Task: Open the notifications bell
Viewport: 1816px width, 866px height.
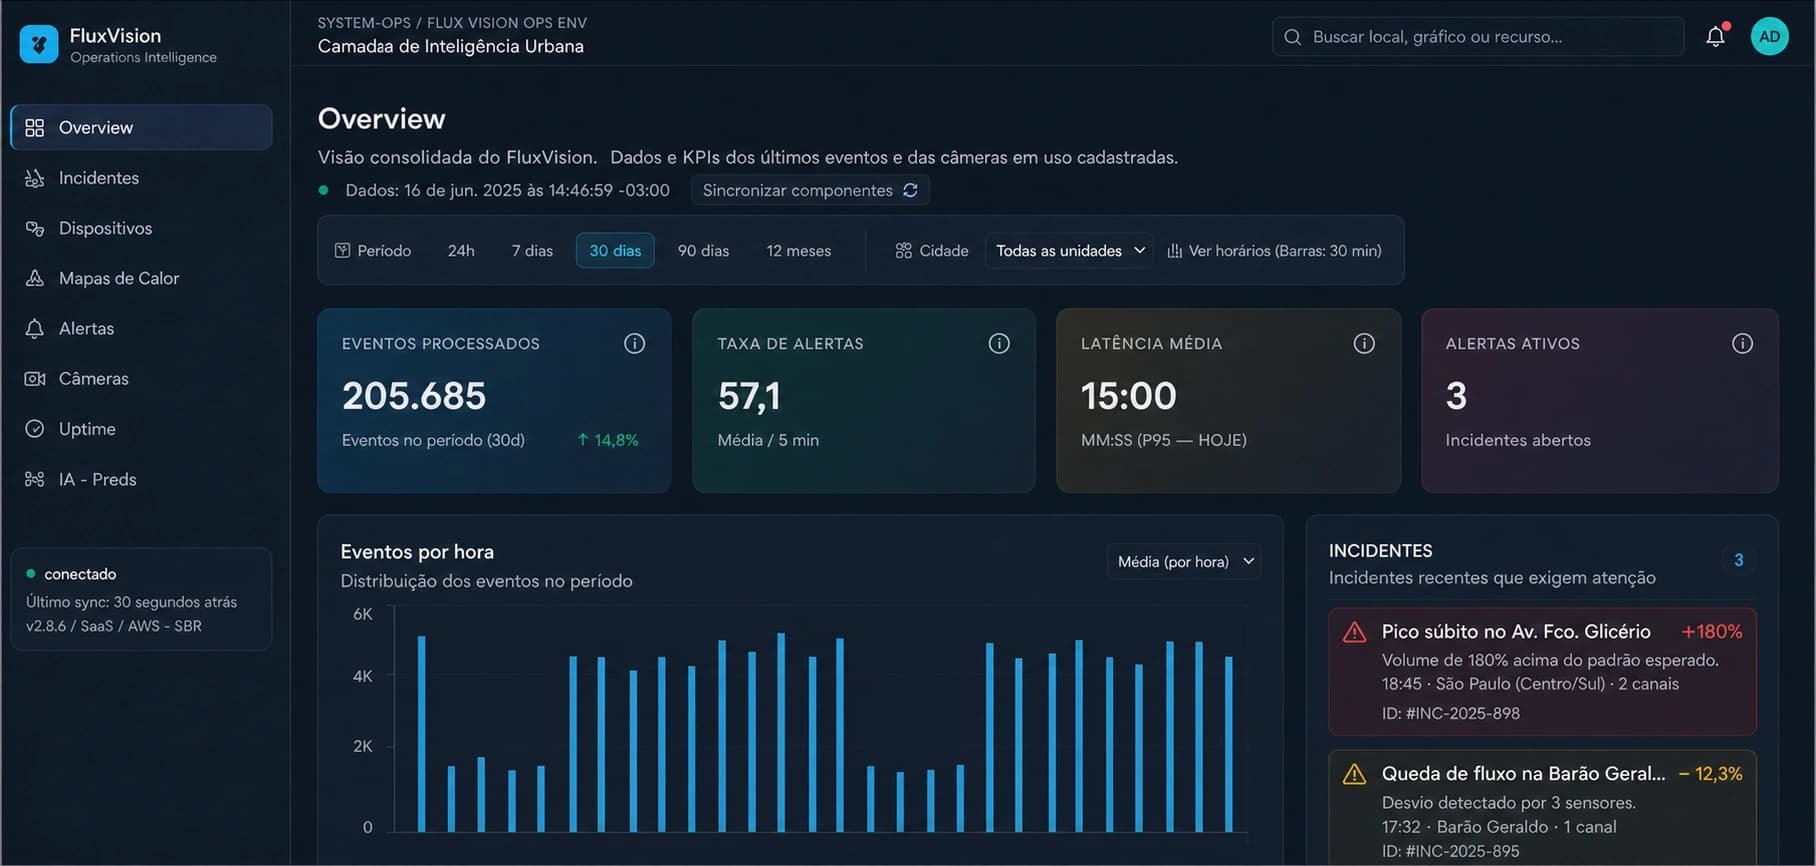Action: click(x=1716, y=36)
